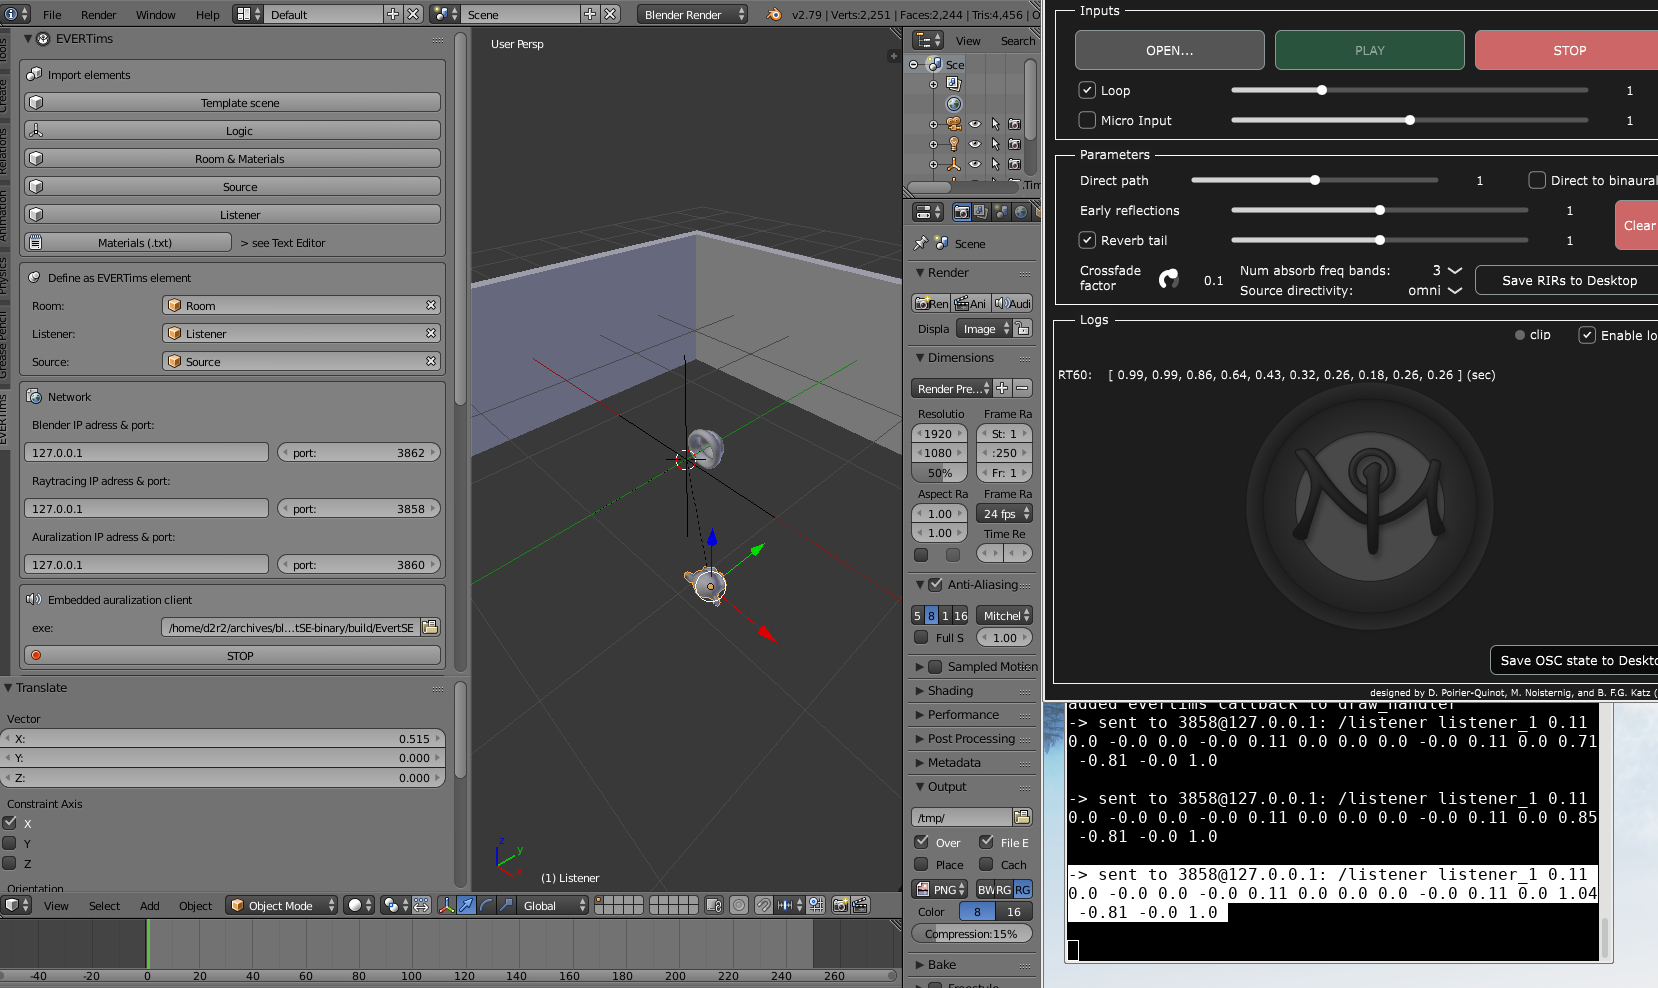The width and height of the screenshot is (1658, 988).
Task: Click the camera object icon in outliner
Action: pyautogui.click(x=954, y=124)
